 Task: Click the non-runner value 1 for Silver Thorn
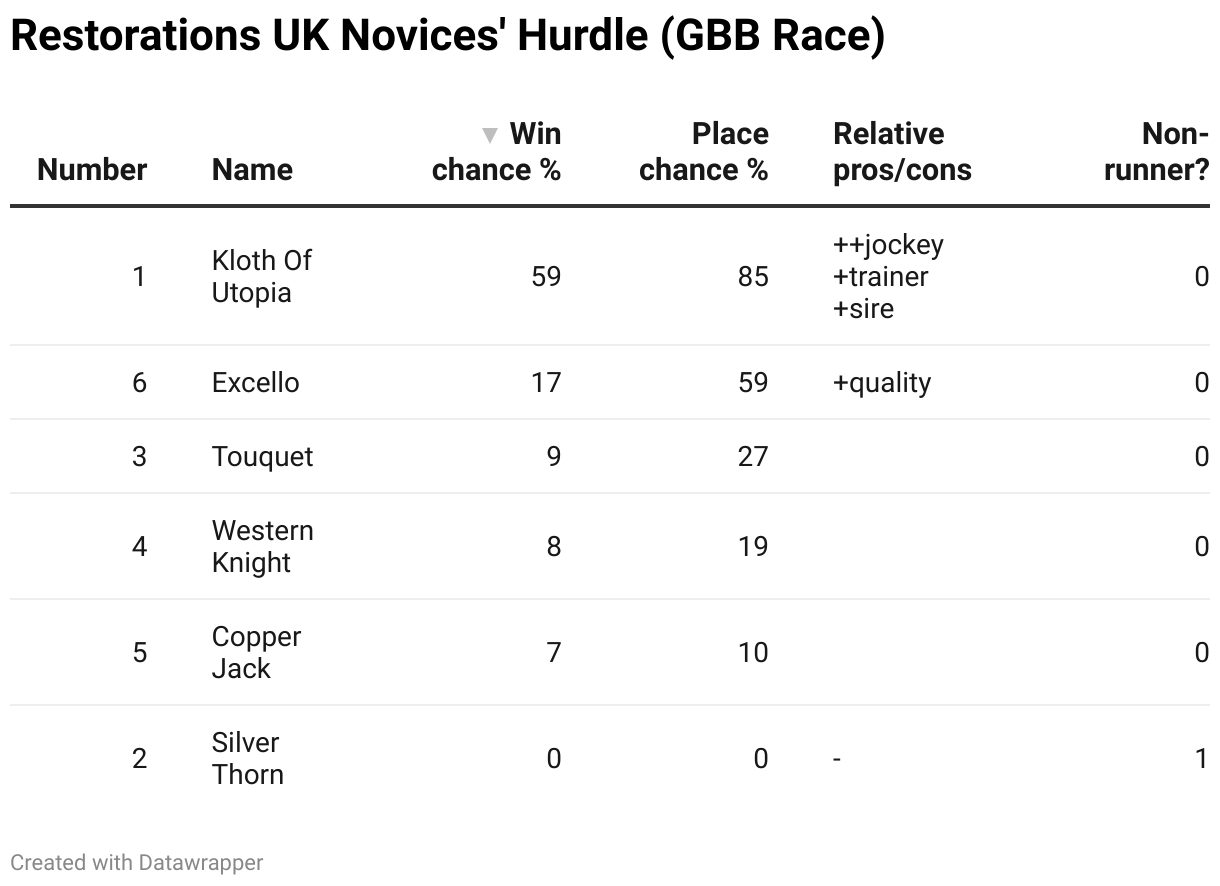pos(1202,759)
